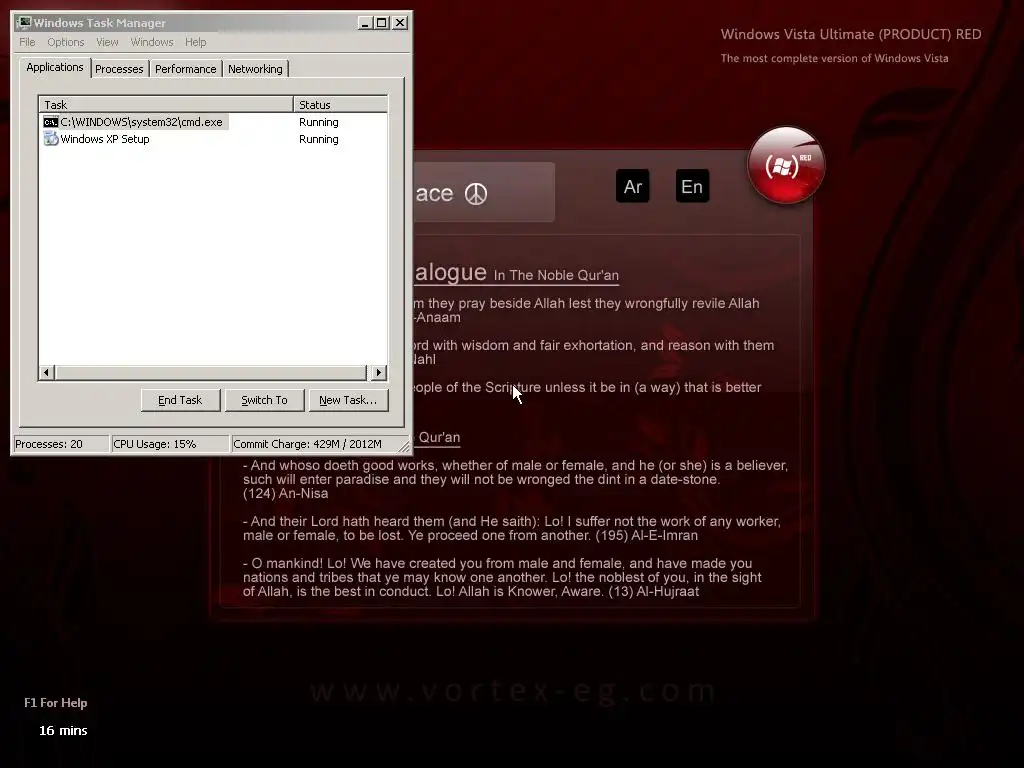Switch language to Arabic with Ar button
Viewport: 1024px width, 768px height.
pyautogui.click(x=632, y=186)
